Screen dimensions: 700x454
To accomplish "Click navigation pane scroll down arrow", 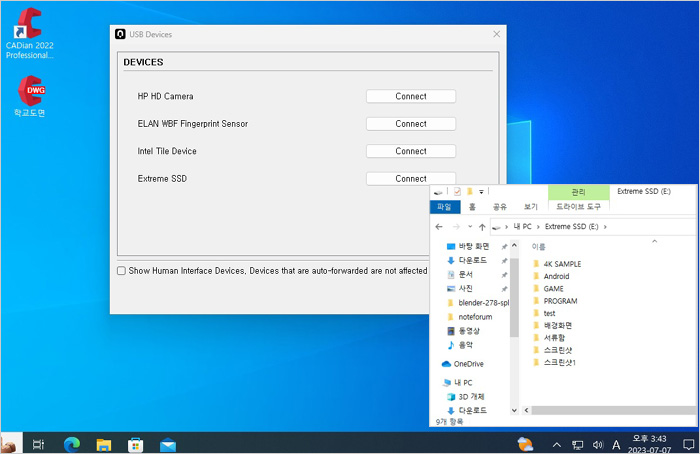I will click(514, 410).
